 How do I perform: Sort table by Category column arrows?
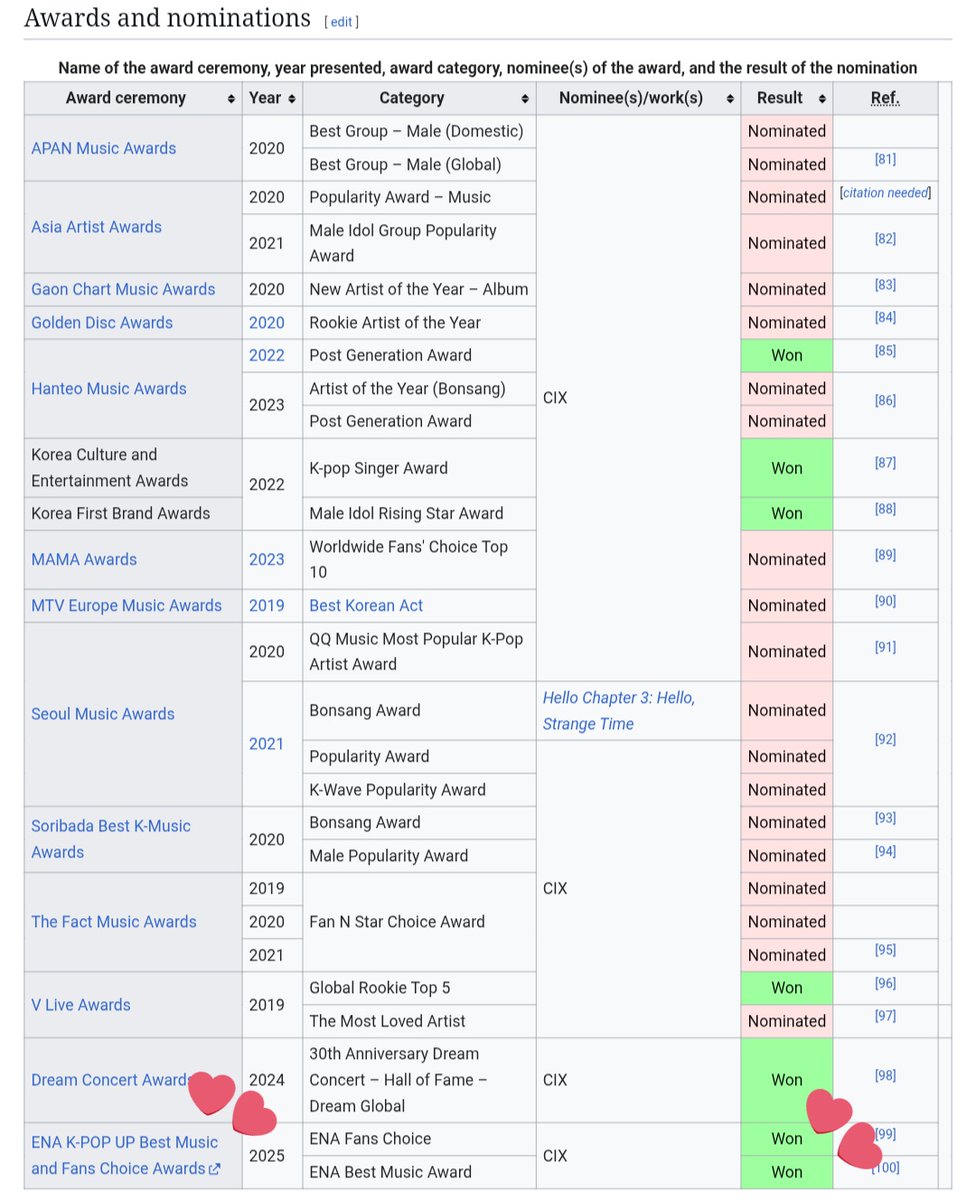pyautogui.click(x=524, y=98)
